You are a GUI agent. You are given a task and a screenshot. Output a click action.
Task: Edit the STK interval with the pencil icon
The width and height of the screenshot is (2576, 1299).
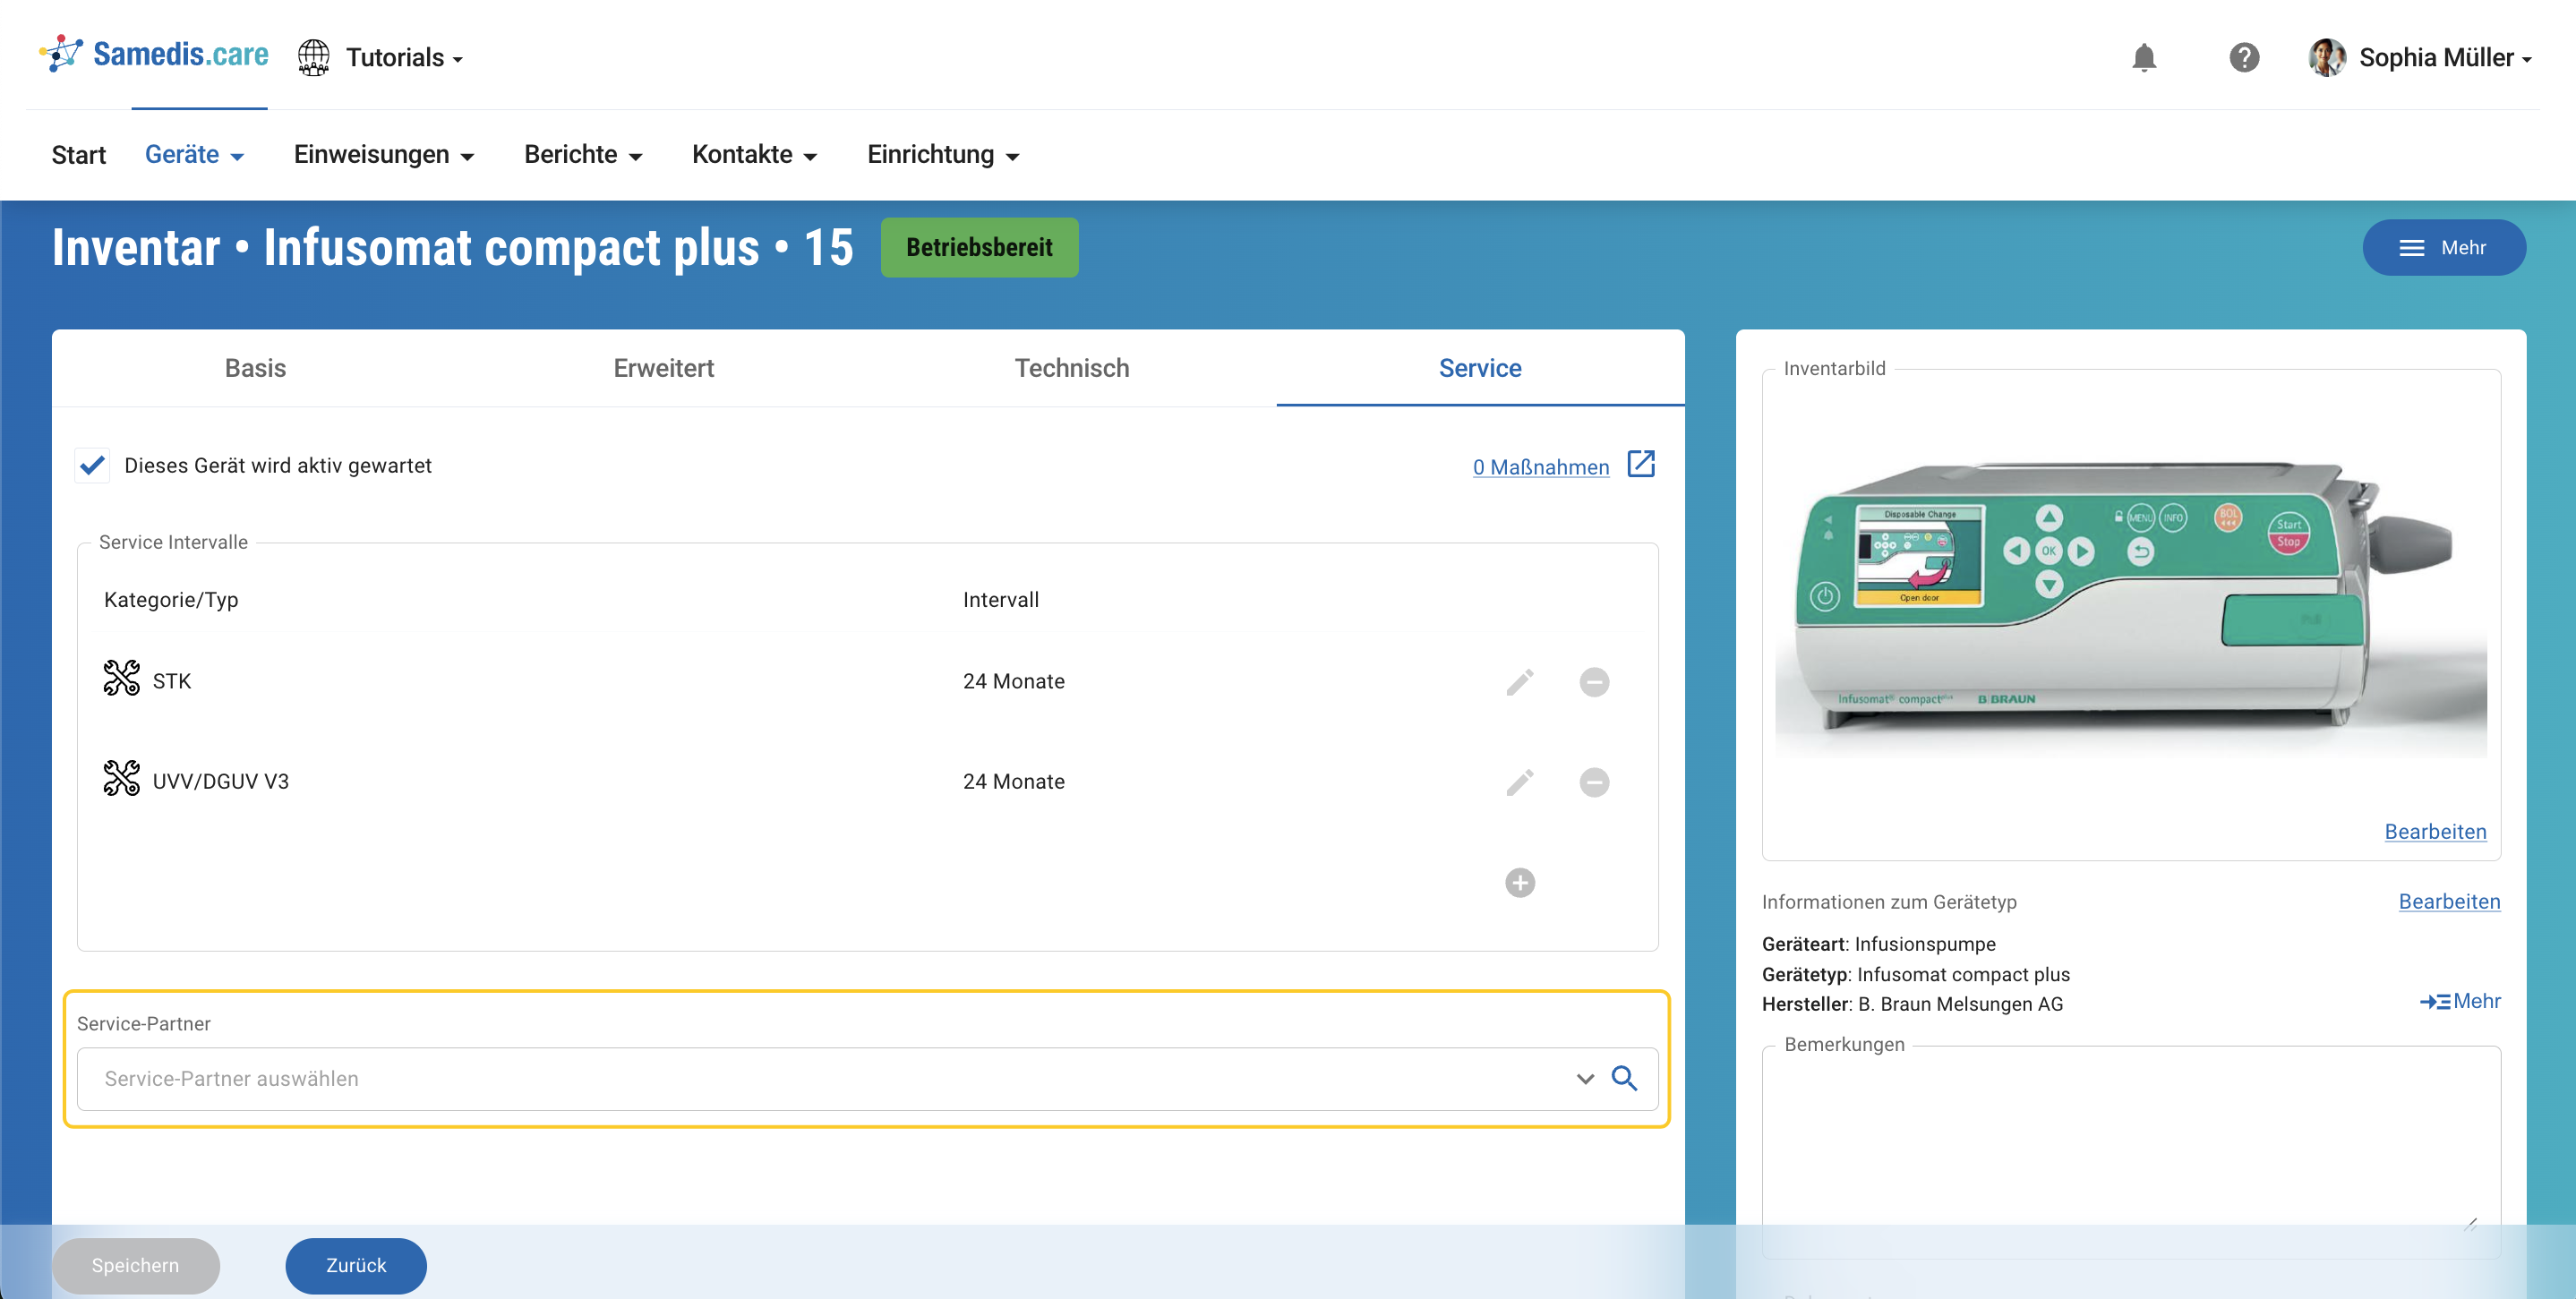pyautogui.click(x=1519, y=682)
